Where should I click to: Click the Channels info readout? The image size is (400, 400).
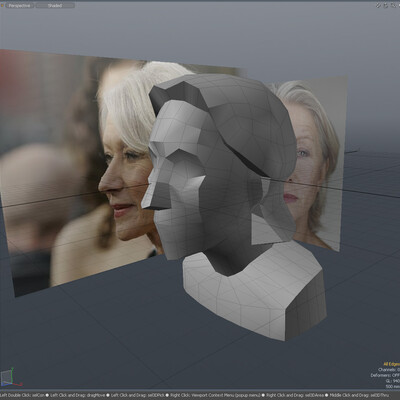[389, 370]
